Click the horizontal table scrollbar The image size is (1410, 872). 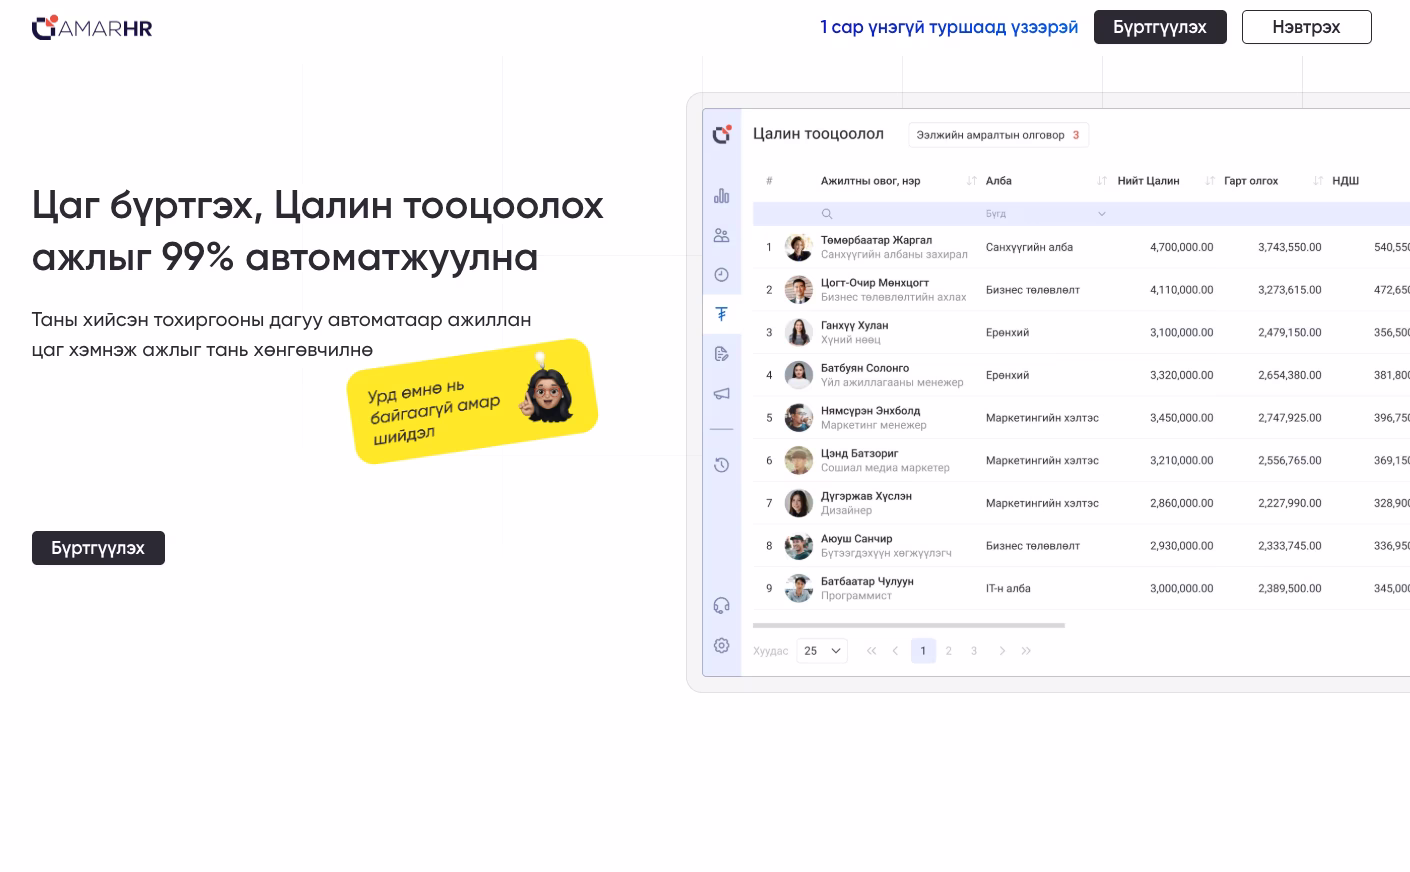(908, 625)
